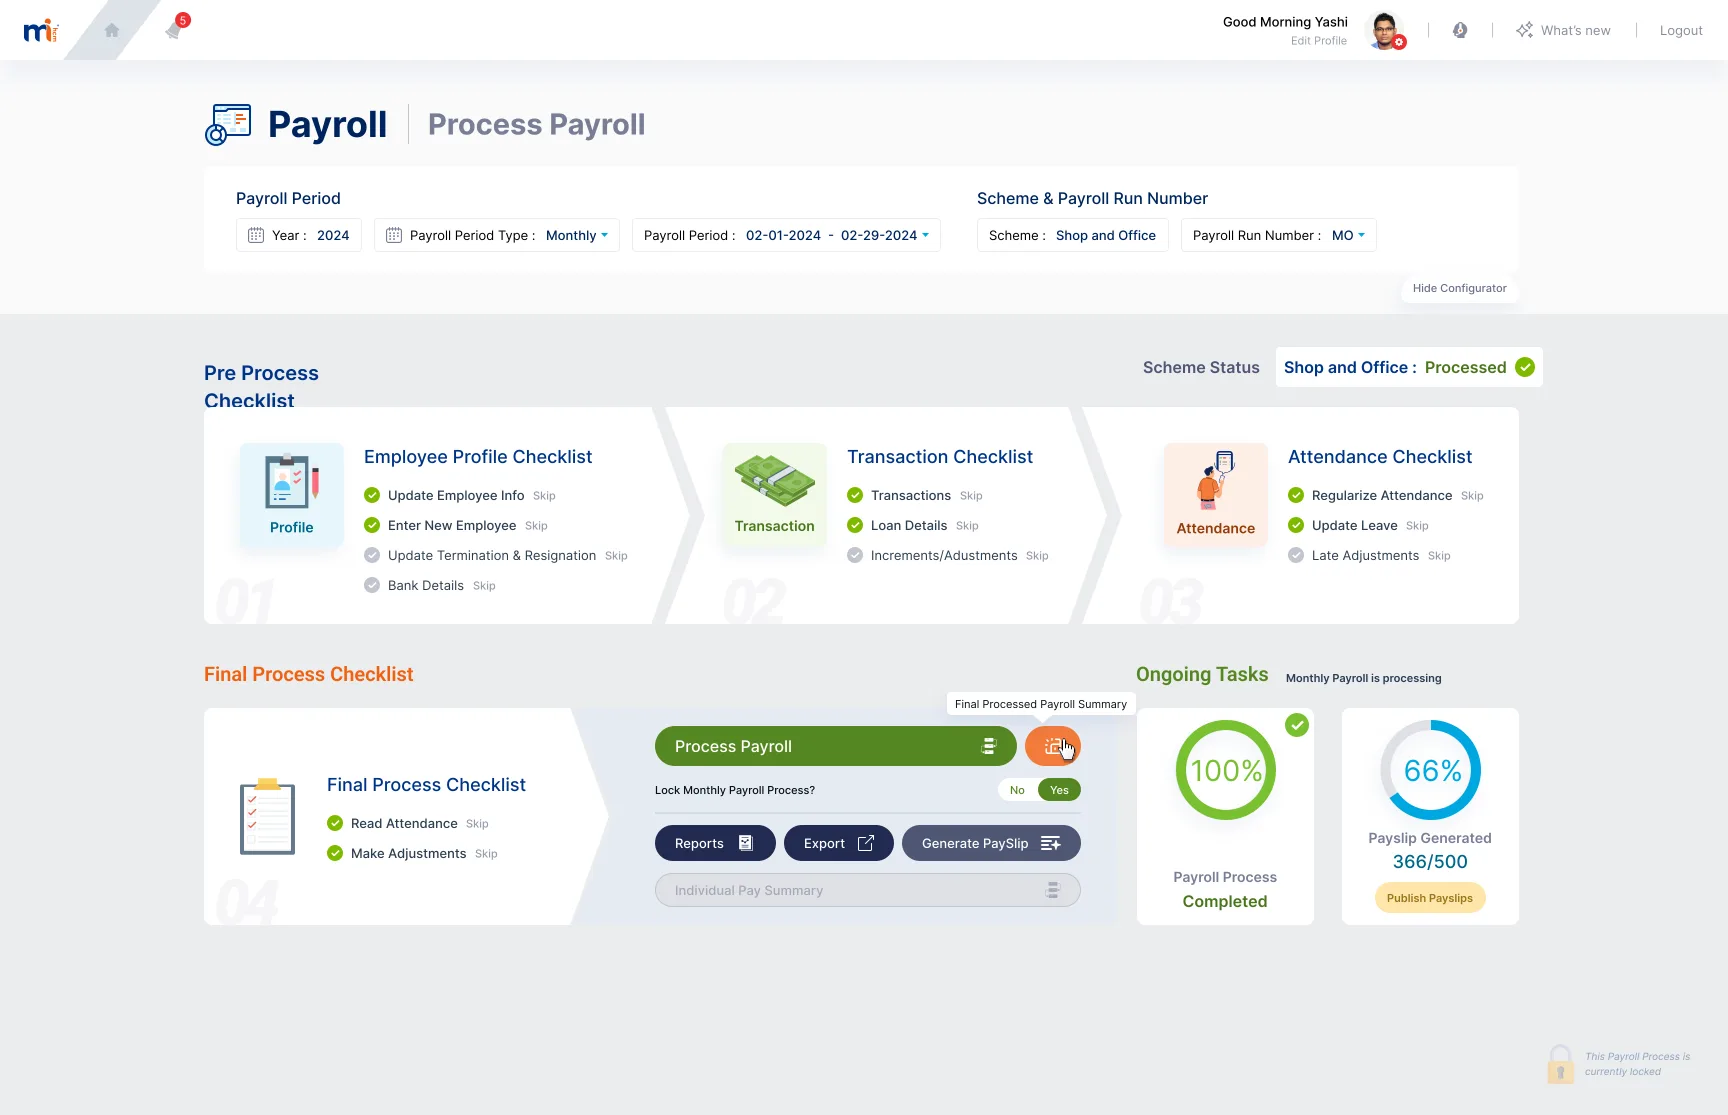Open Payroll Run Number dropdown

coord(1279,235)
